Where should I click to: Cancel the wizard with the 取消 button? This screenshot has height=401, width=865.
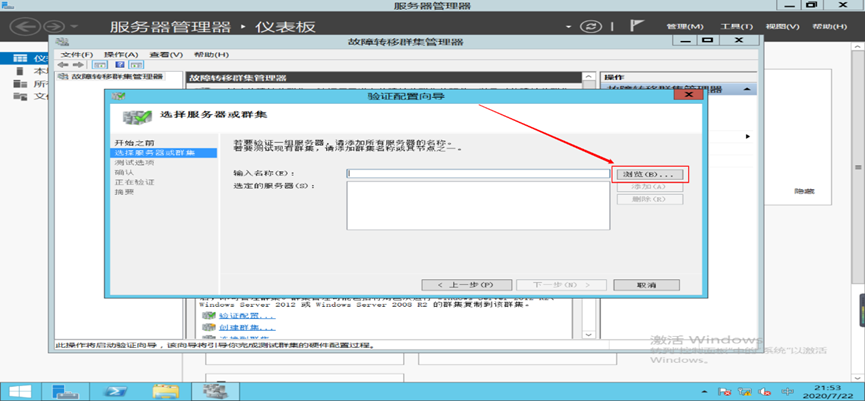647,285
